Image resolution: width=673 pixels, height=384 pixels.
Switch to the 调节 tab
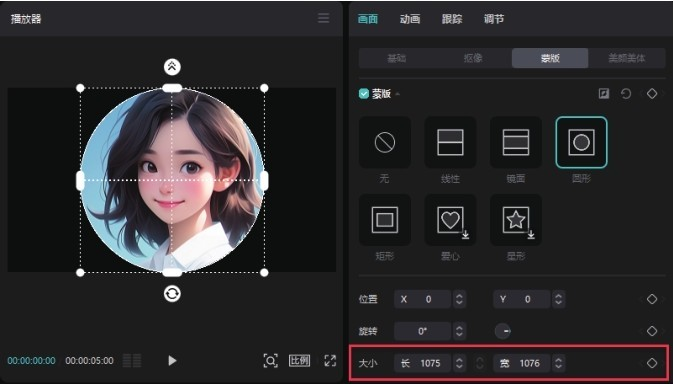pyautogui.click(x=494, y=19)
